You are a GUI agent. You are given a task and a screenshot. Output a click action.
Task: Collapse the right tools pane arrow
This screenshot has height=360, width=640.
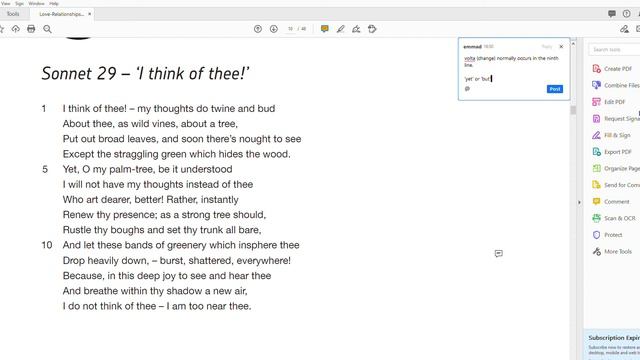point(579,202)
